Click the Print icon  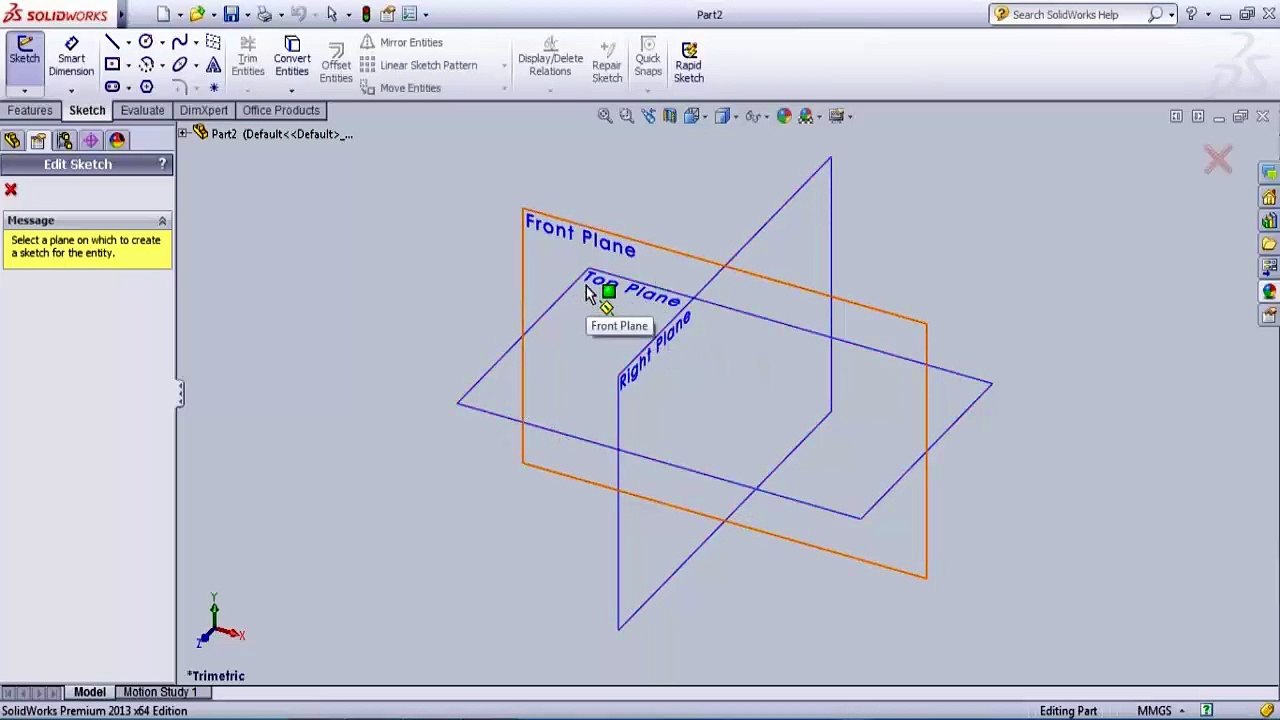(x=264, y=14)
